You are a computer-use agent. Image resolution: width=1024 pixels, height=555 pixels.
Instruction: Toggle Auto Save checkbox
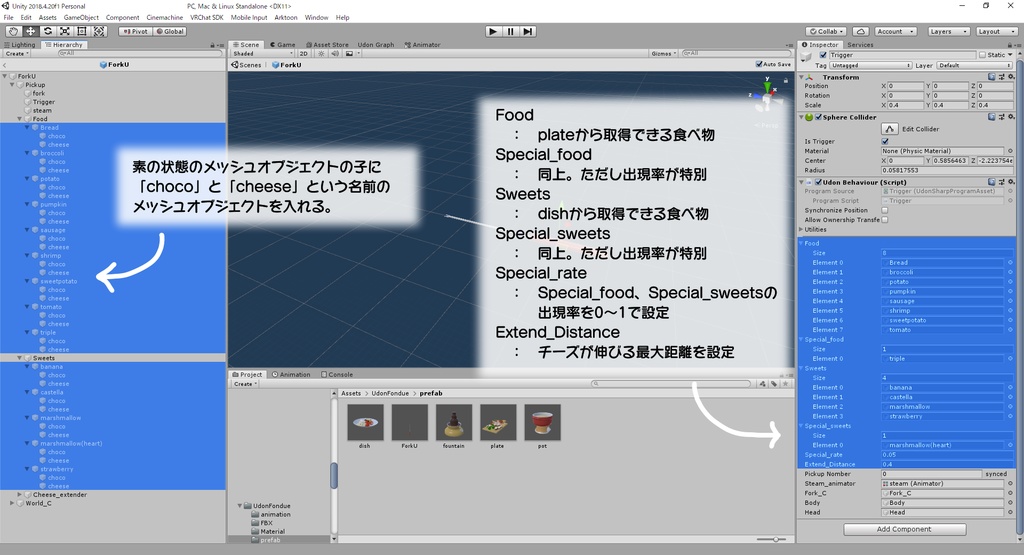pyautogui.click(x=759, y=64)
